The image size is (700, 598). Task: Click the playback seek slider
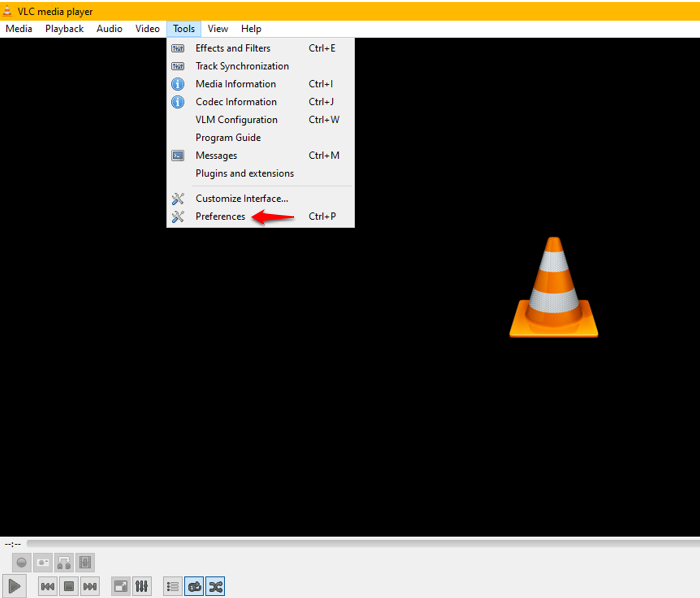(x=362, y=543)
